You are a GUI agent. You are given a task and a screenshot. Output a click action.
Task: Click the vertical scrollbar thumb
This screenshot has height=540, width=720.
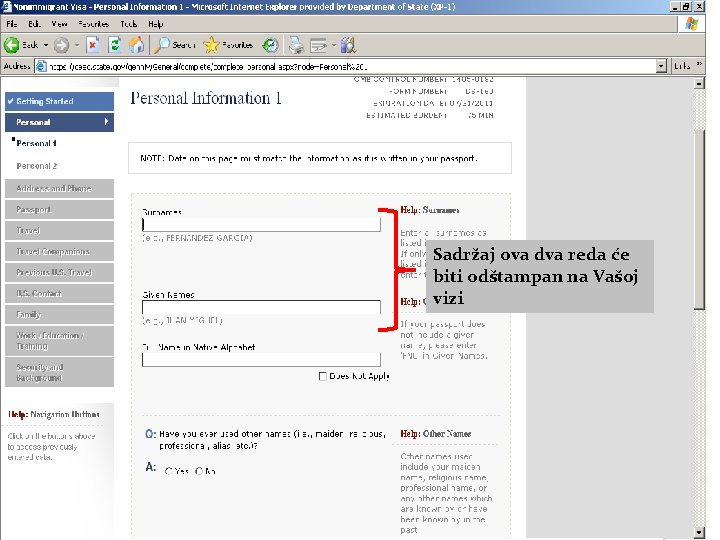699,219
